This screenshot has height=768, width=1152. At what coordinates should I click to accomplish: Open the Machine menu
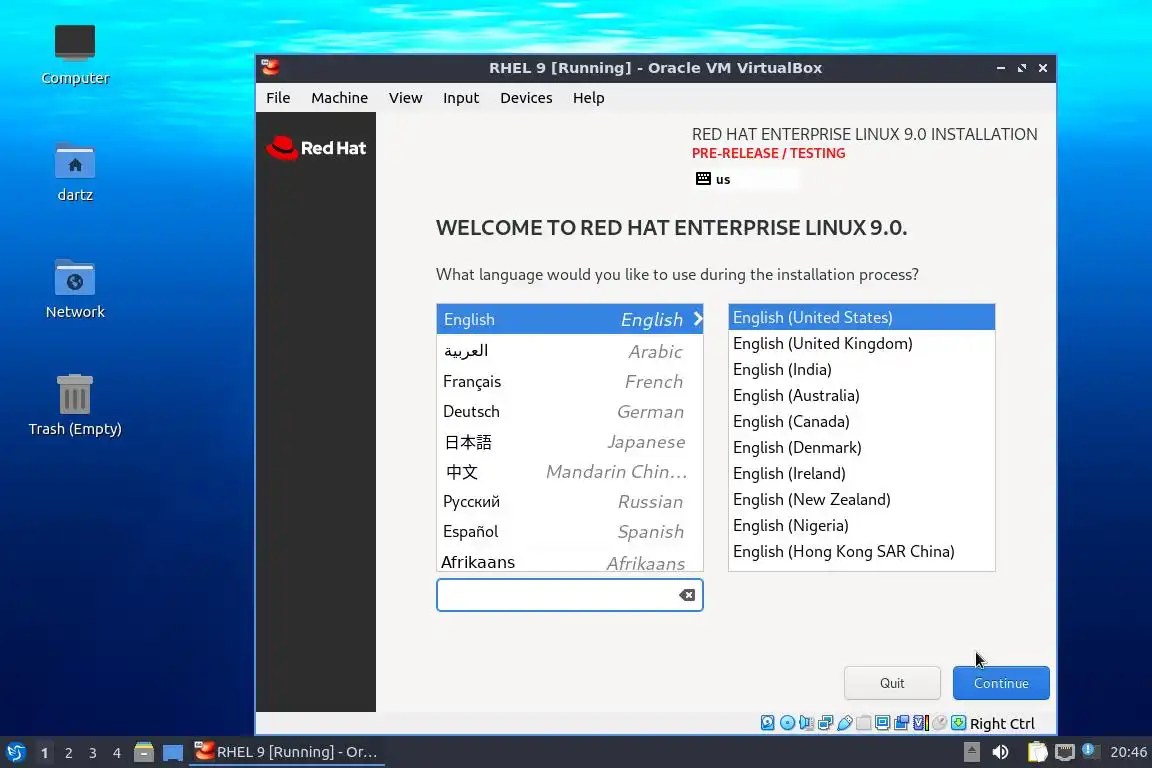point(339,98)
